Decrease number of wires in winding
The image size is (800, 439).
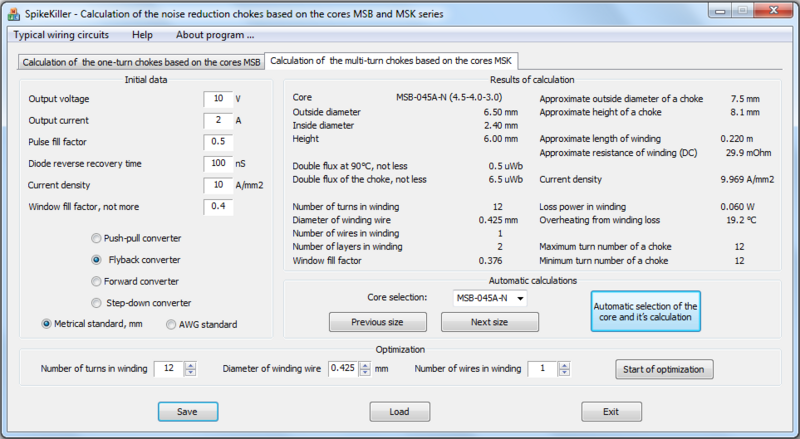564,372
